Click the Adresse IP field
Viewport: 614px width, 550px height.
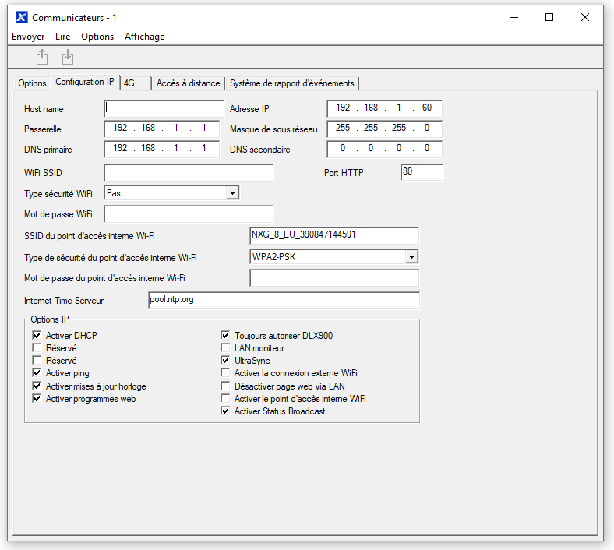pos(385,108)
